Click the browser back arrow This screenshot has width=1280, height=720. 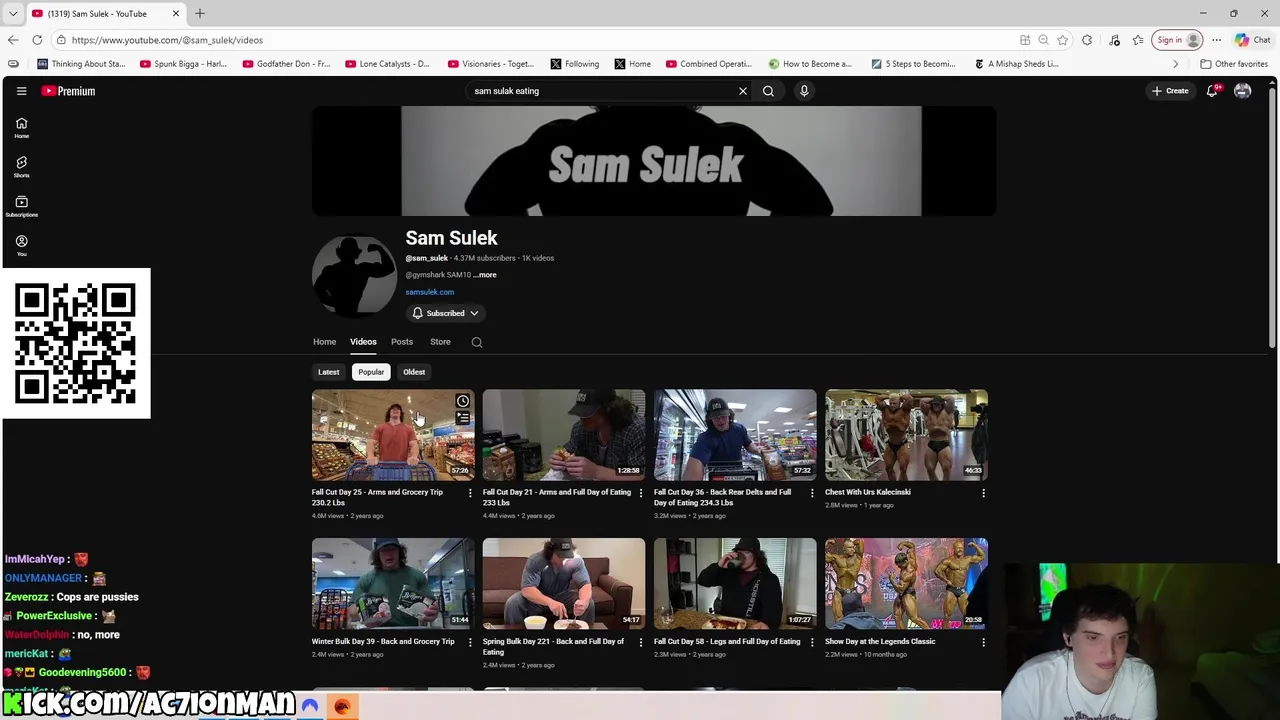[x=13, y=40]
